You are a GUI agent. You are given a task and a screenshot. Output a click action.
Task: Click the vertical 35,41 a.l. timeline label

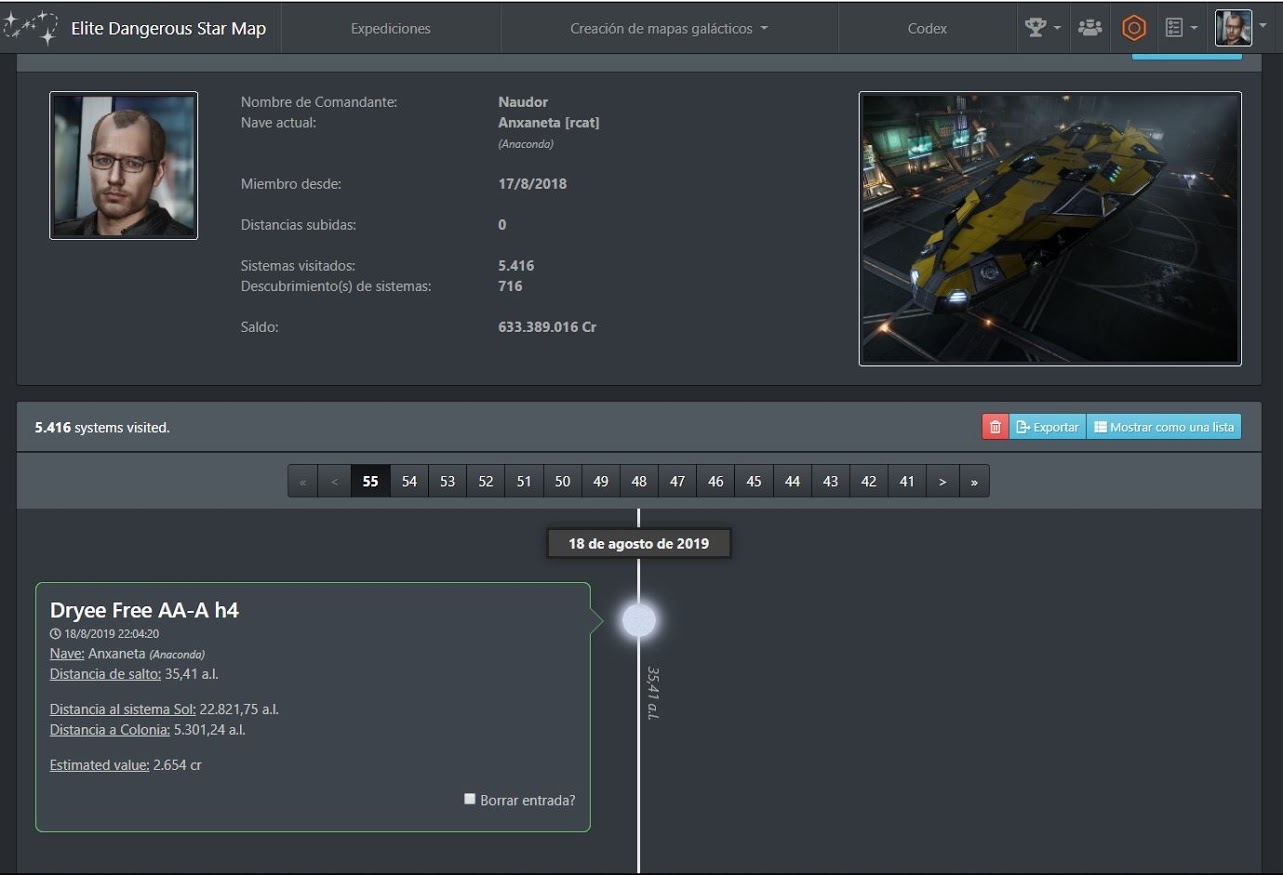click(652, 693)
